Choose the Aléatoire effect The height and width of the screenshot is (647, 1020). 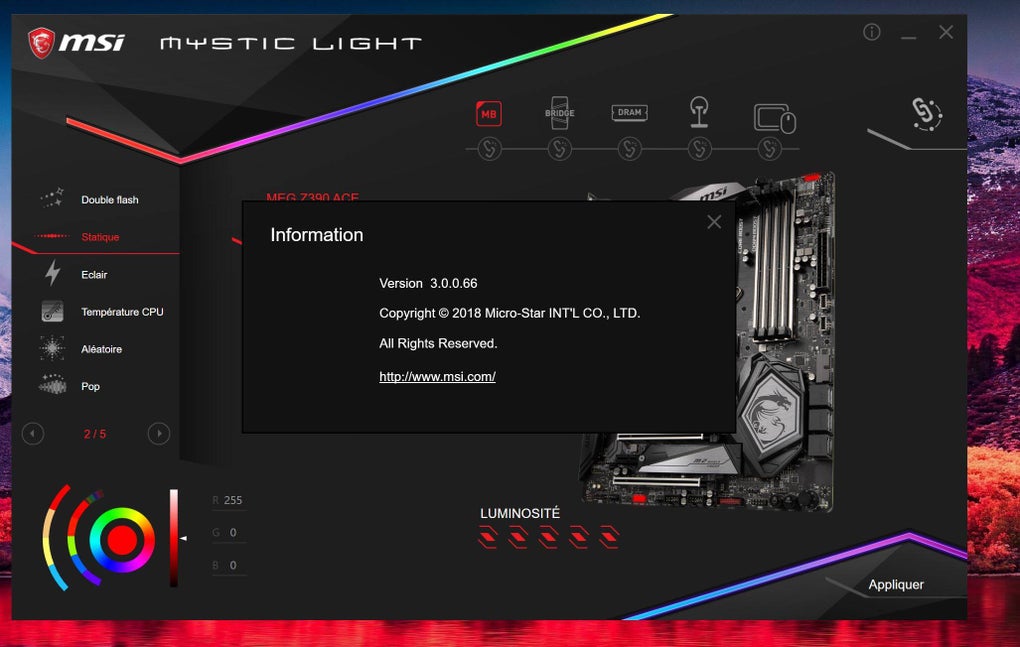tap(101, 349)
